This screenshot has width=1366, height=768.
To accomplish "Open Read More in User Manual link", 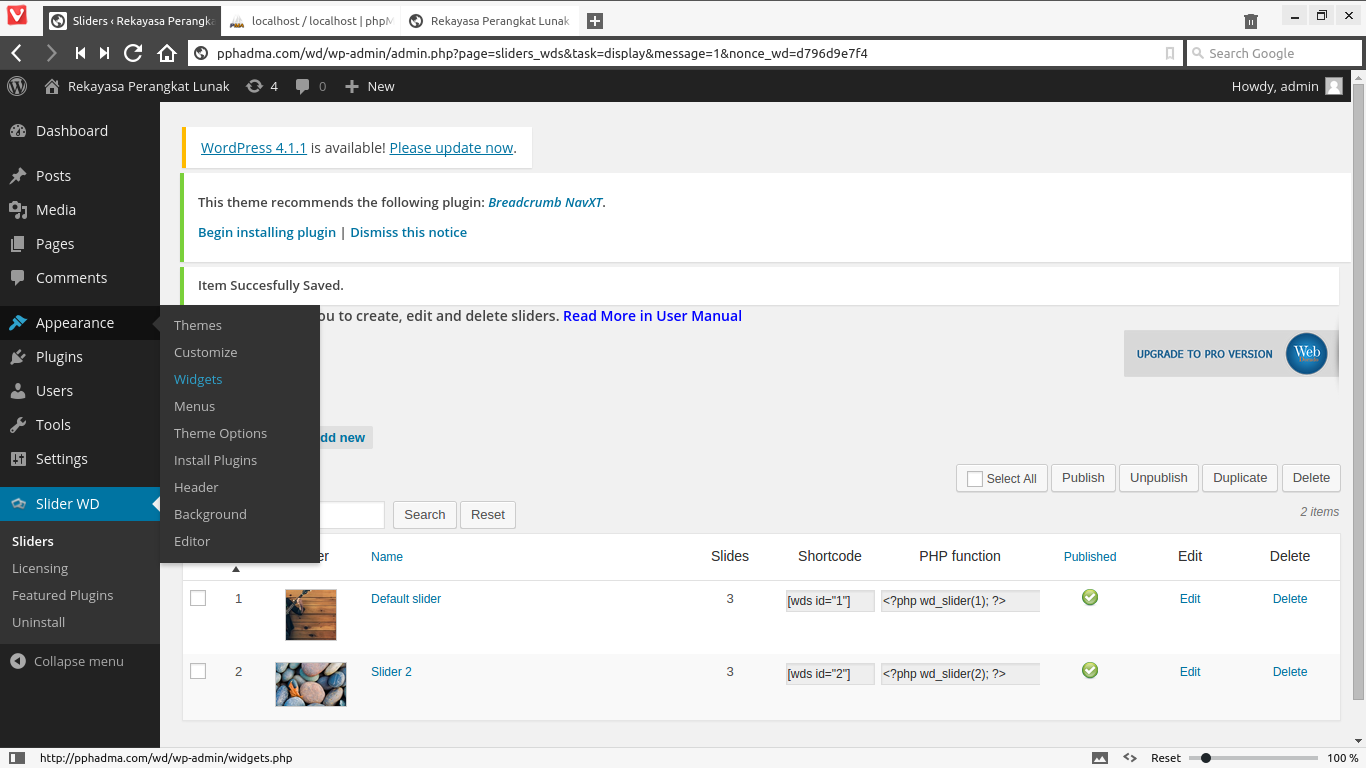I will click(x=652, y=316).
